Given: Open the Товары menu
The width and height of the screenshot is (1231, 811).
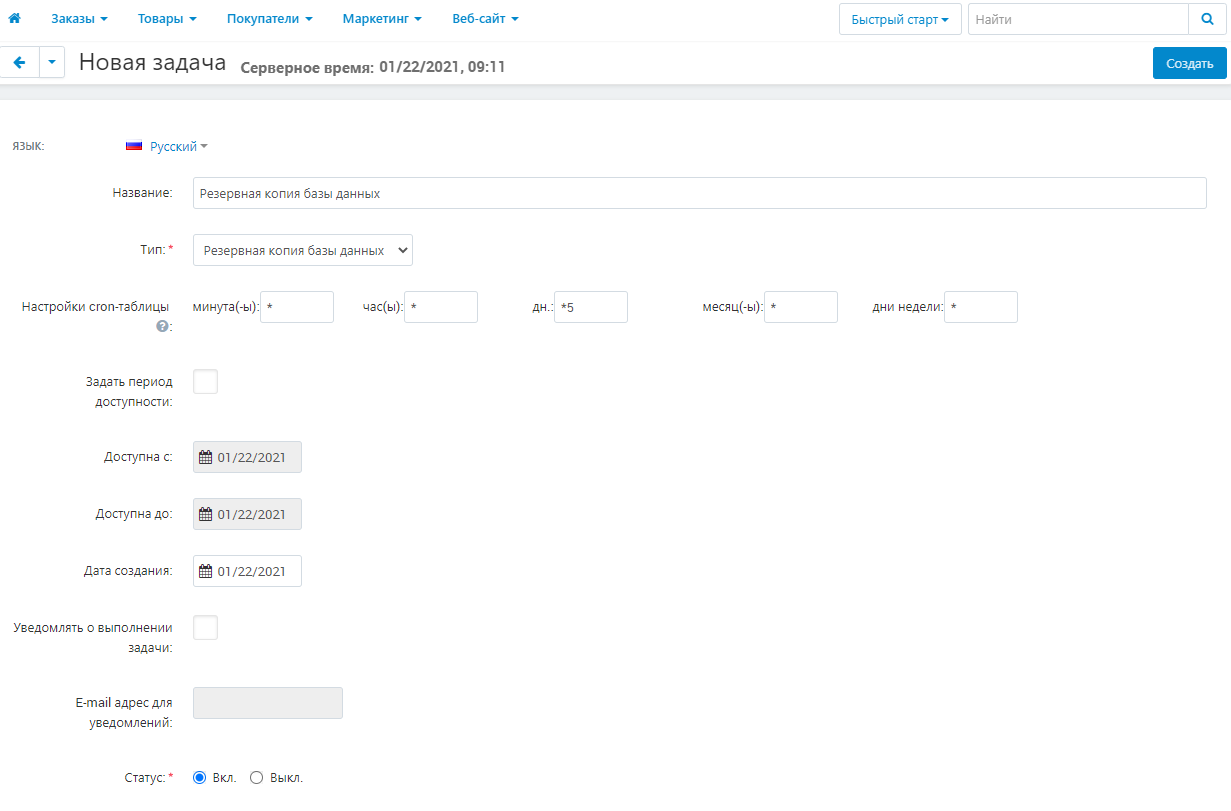Looking at the screenshot, I should [x=166, y=19].
